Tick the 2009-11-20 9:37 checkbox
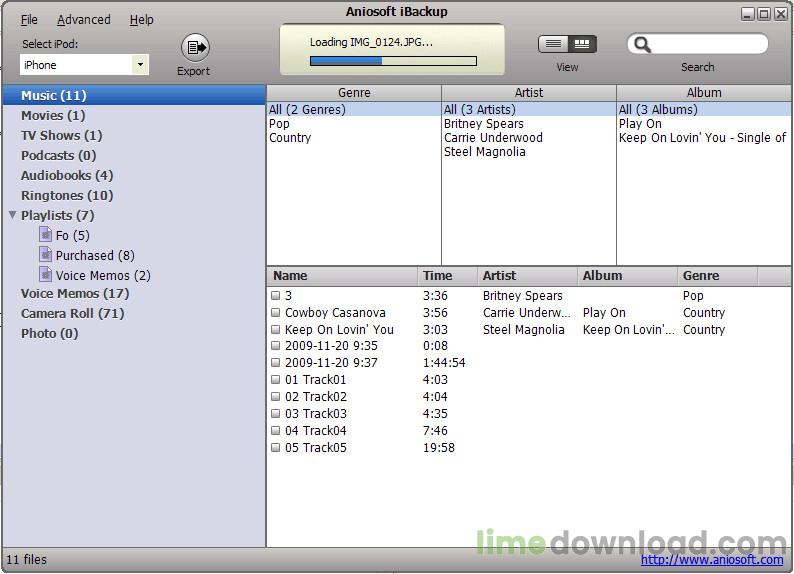The image size is (794, 574). click(x=275, y=362)
